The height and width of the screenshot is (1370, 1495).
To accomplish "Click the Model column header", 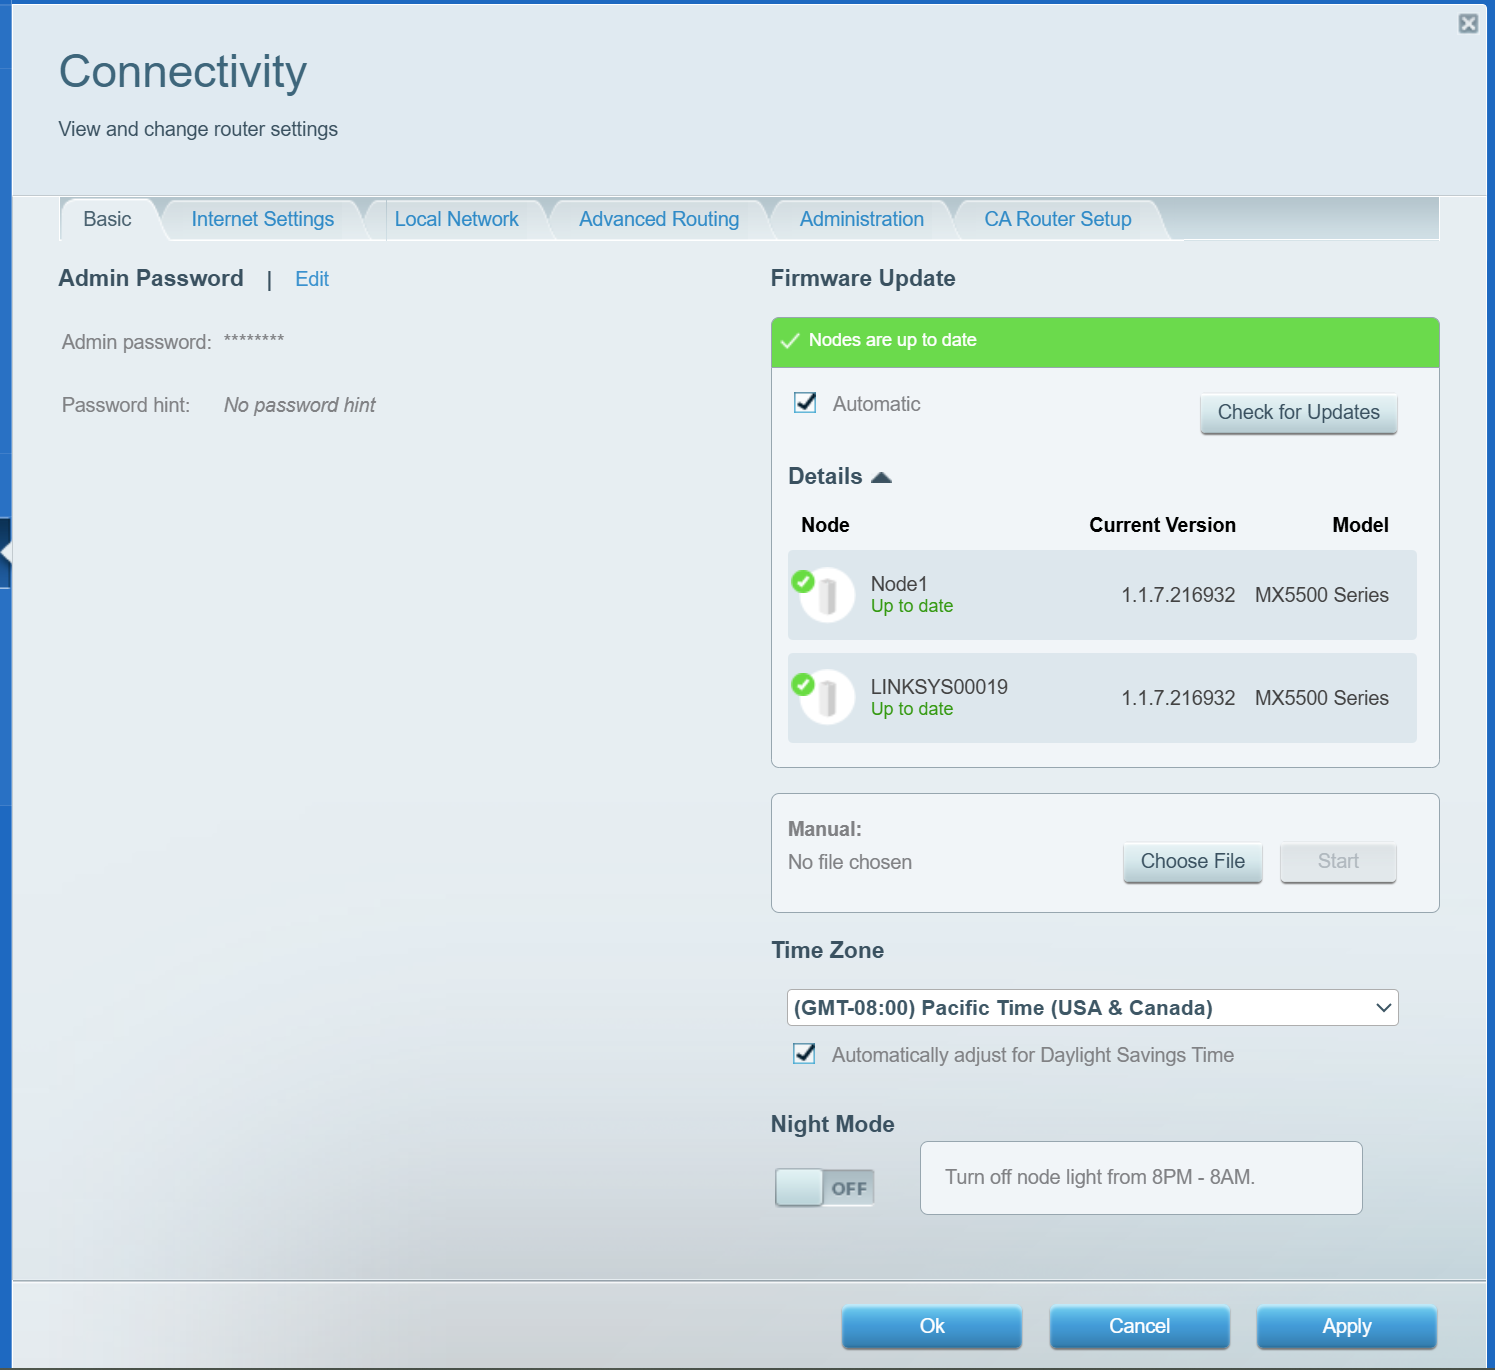I will 1360,525.
